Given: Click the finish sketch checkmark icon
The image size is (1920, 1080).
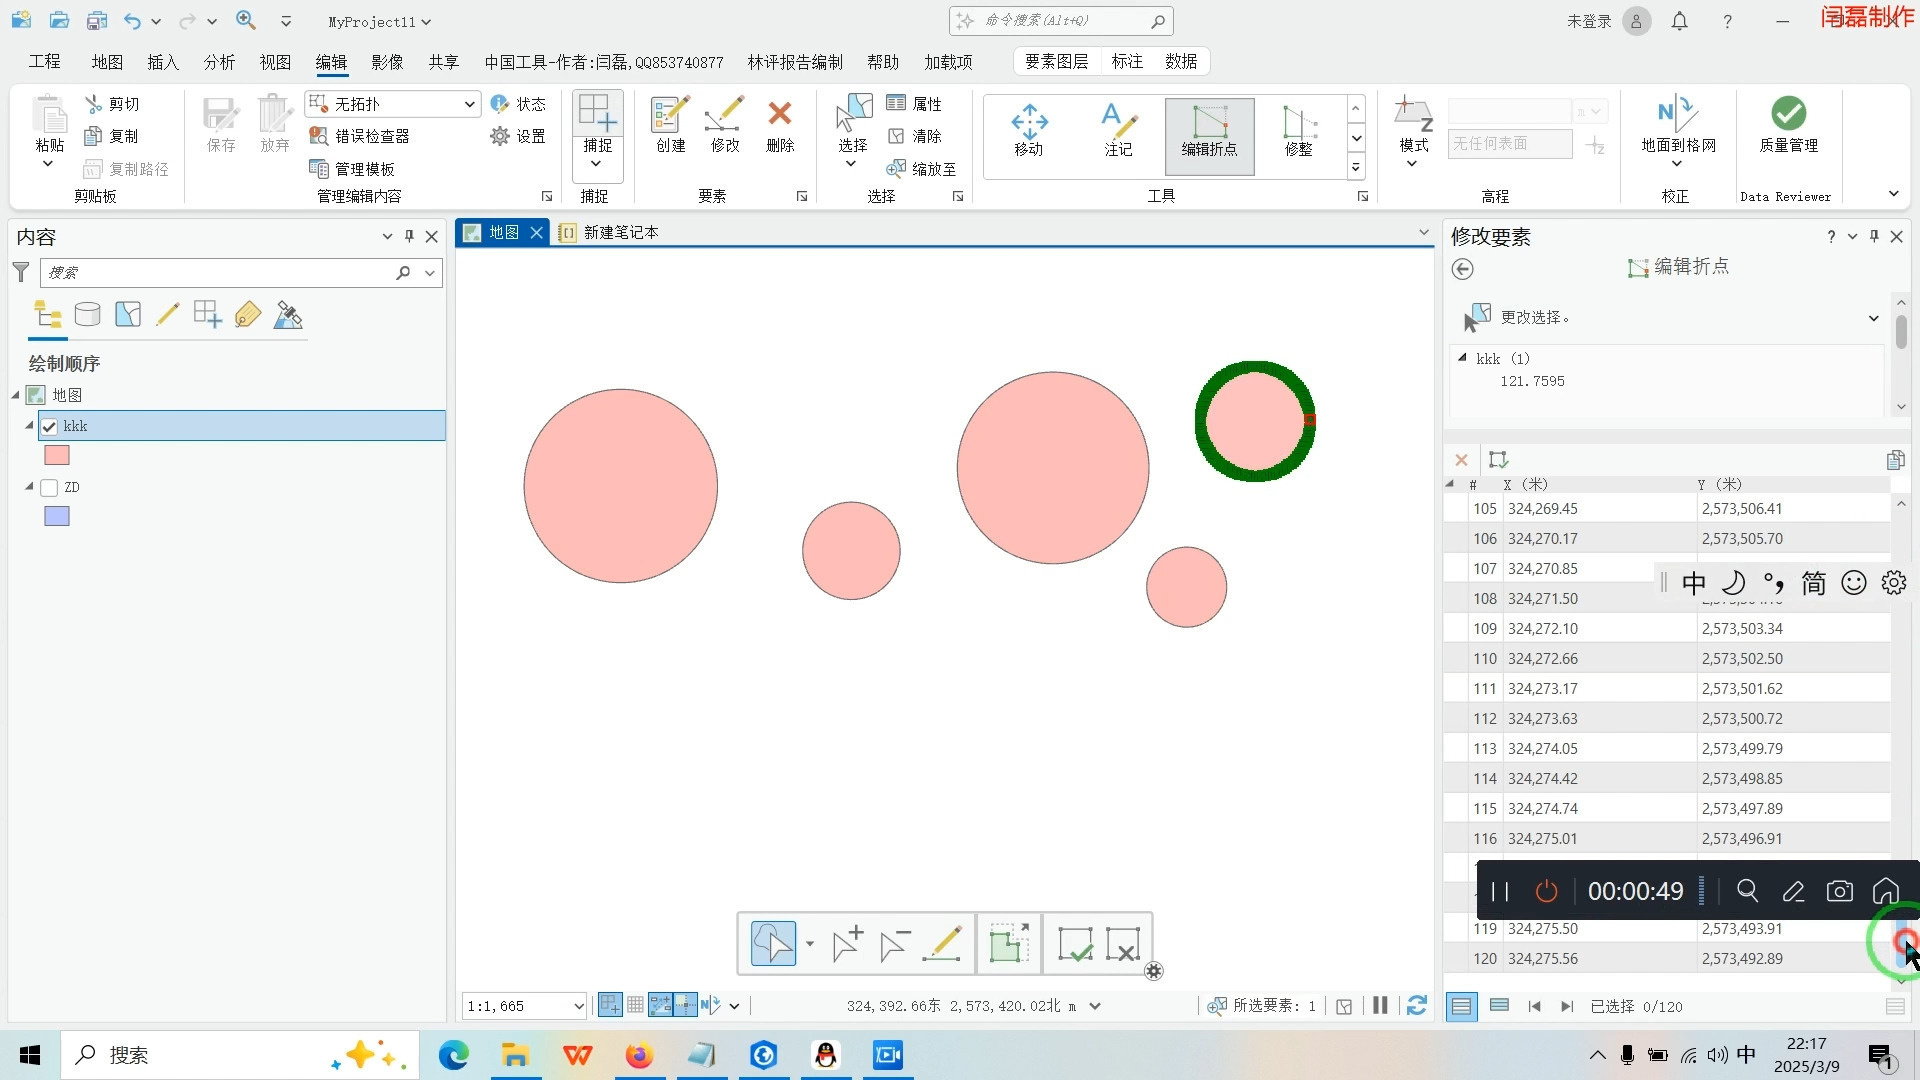Looking at the screenshot, I should (1075, 944).
